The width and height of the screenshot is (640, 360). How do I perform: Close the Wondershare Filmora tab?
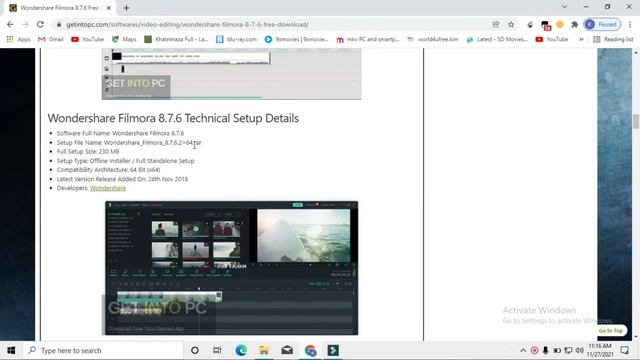click(109, 8)
